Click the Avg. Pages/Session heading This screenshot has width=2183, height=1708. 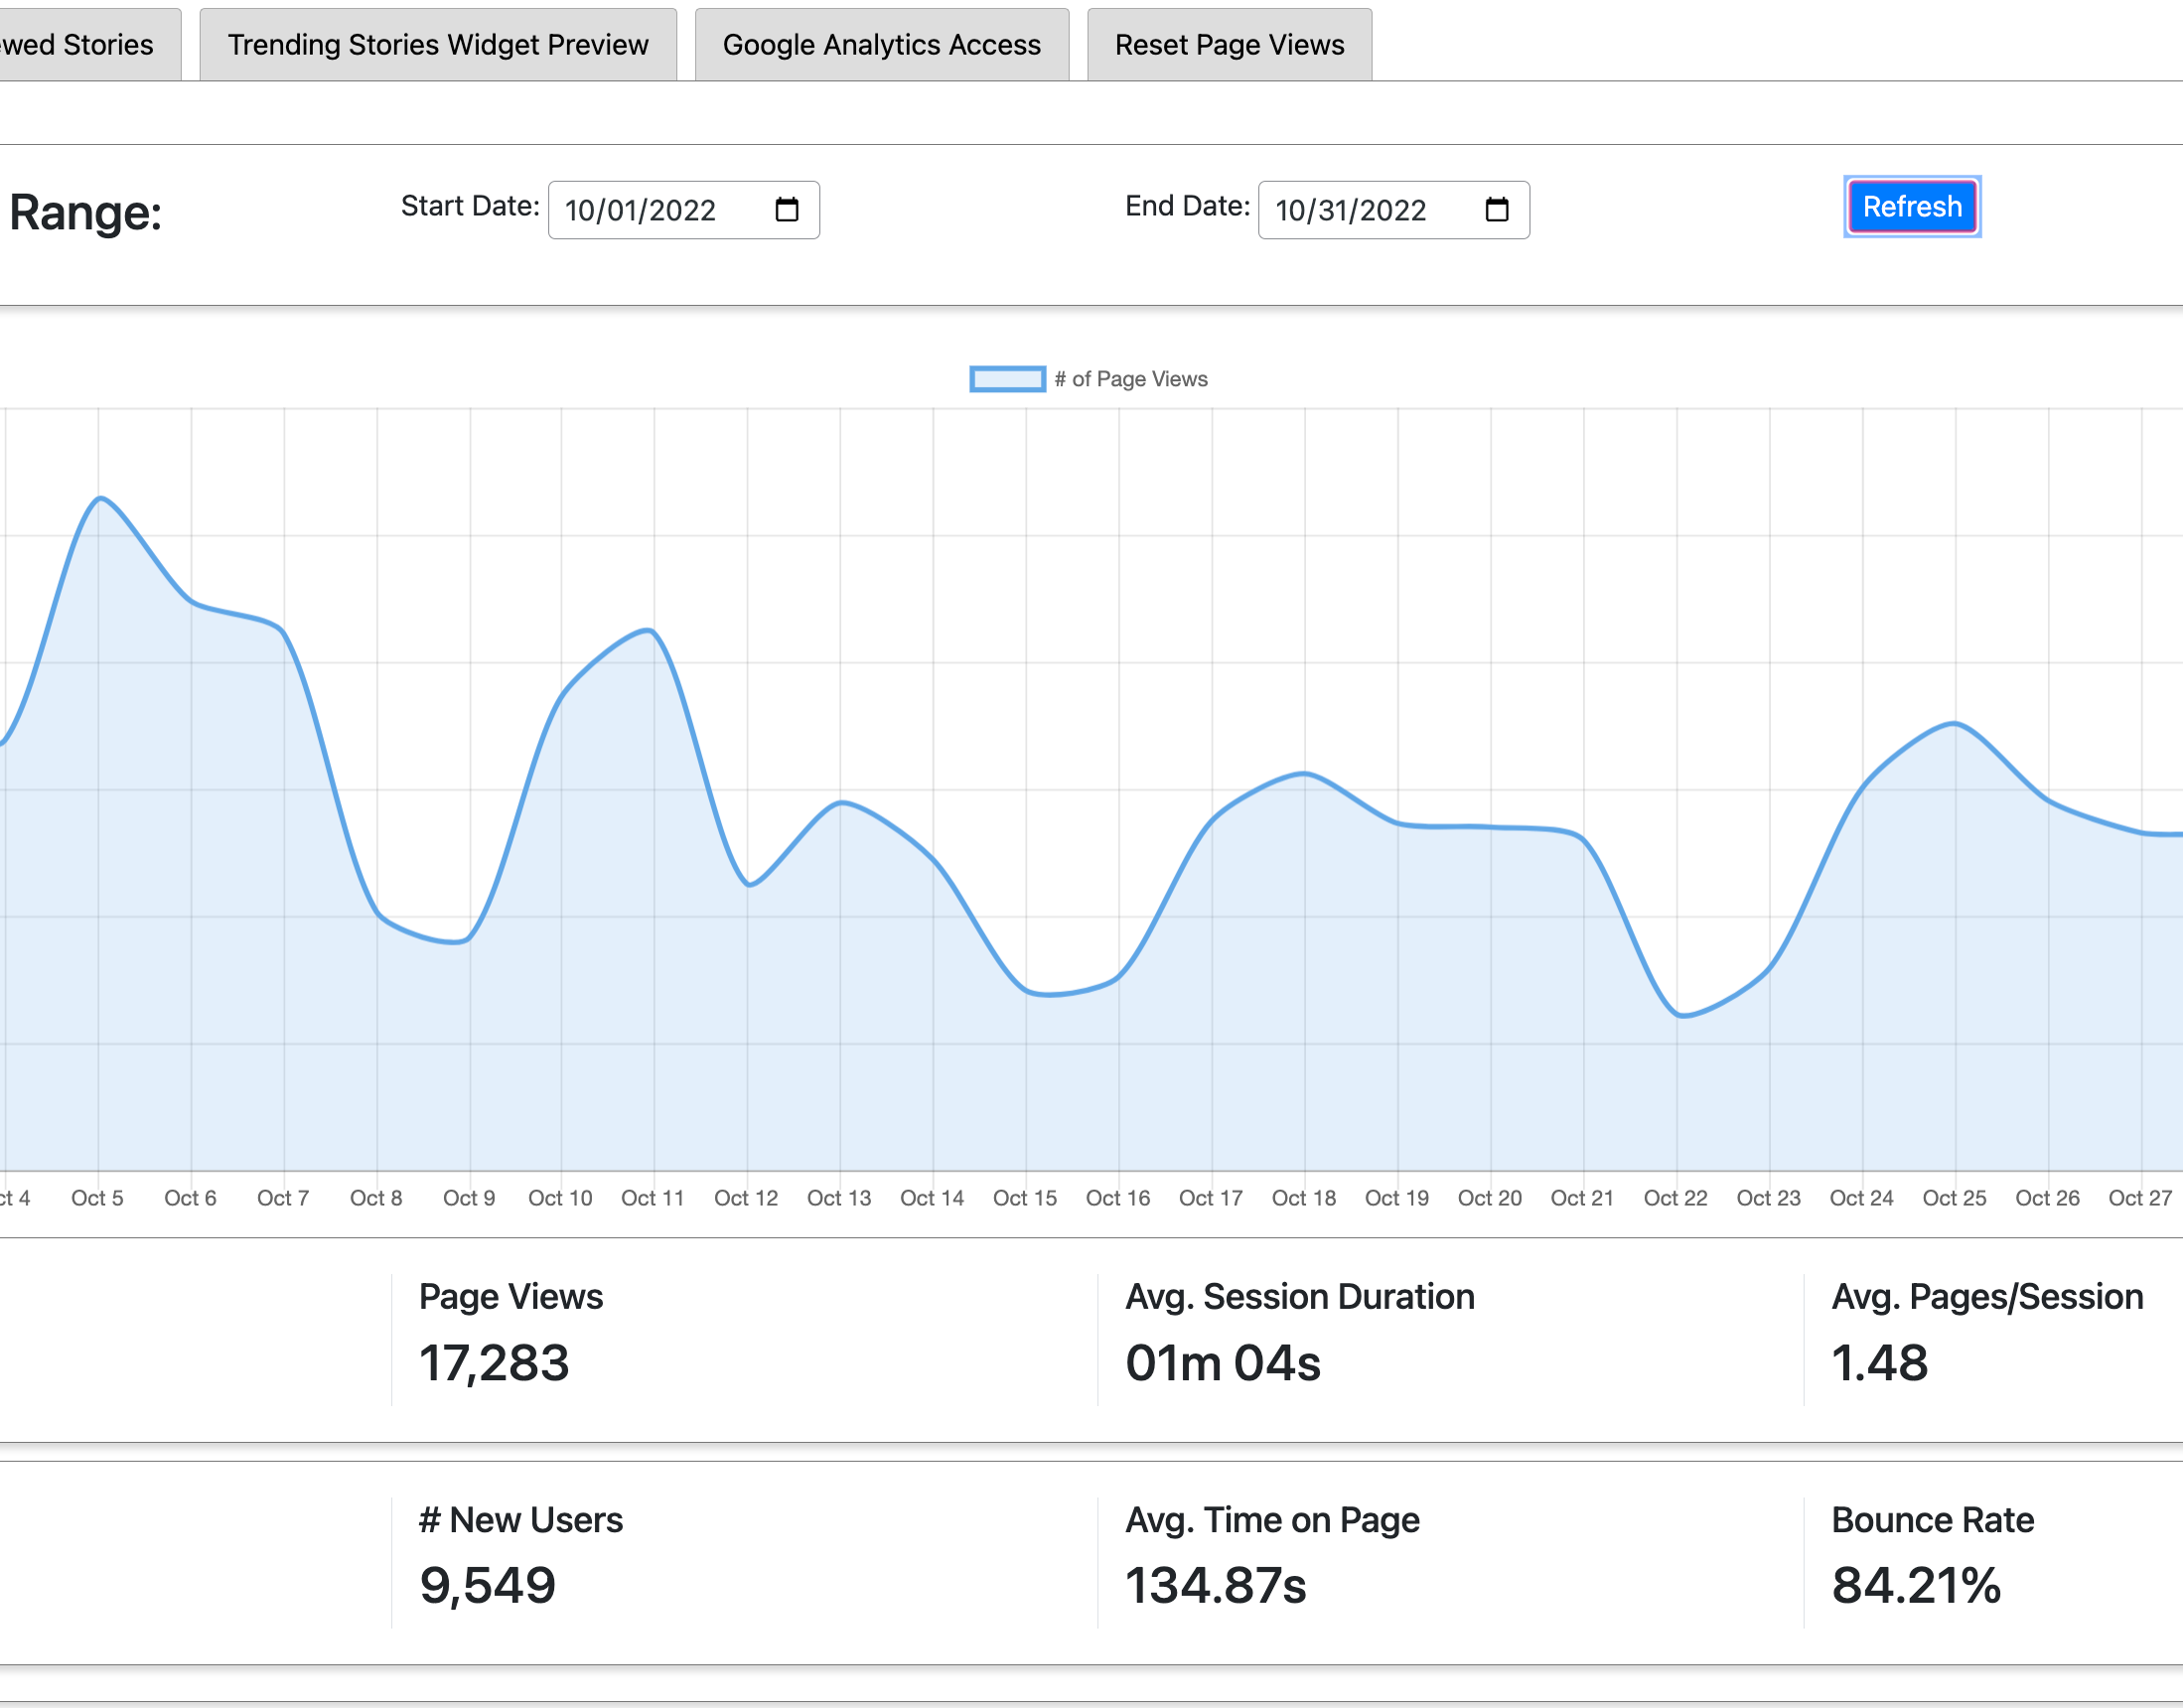(x=1987, y=1296)
